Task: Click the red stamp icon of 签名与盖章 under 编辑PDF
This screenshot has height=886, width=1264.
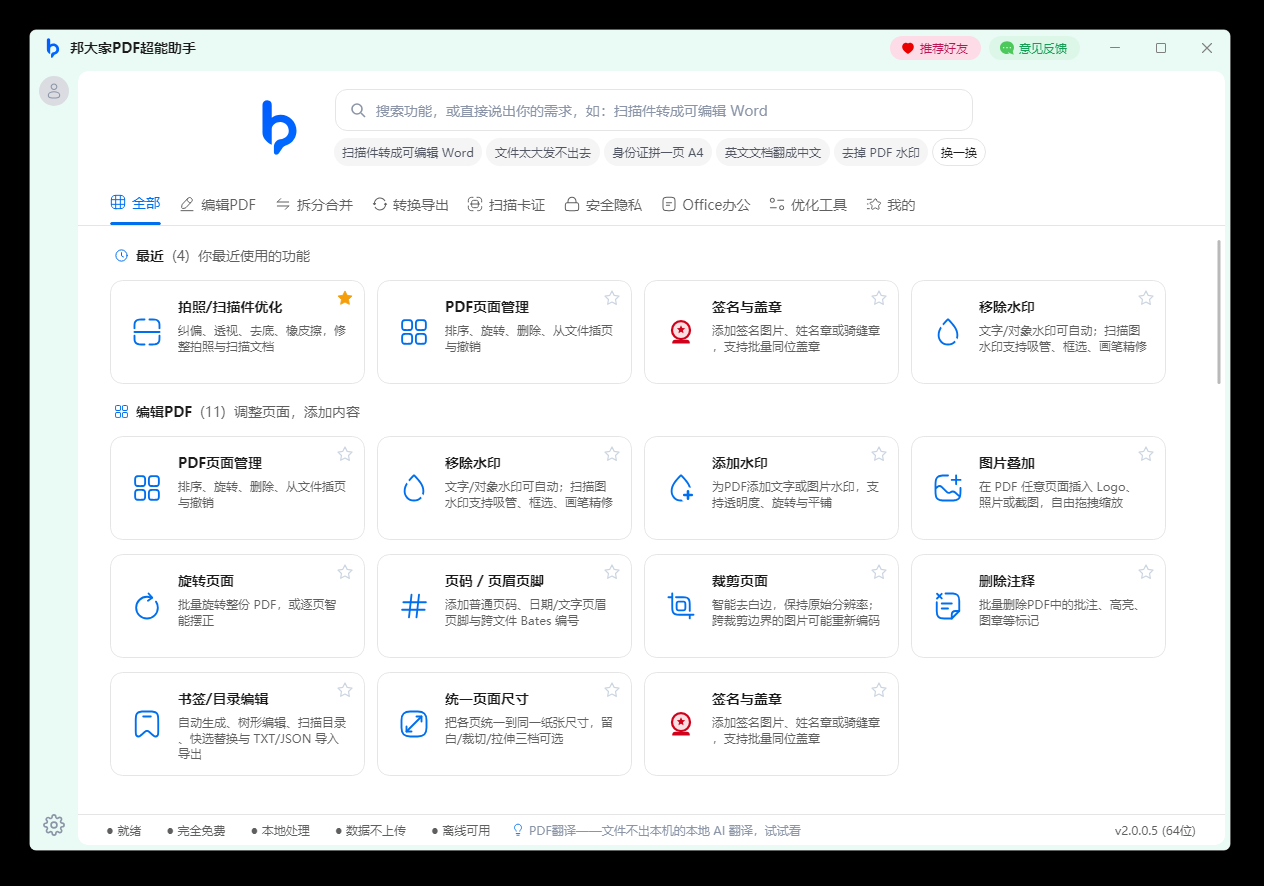Action: pyautogui.click(x=681, y=724)
